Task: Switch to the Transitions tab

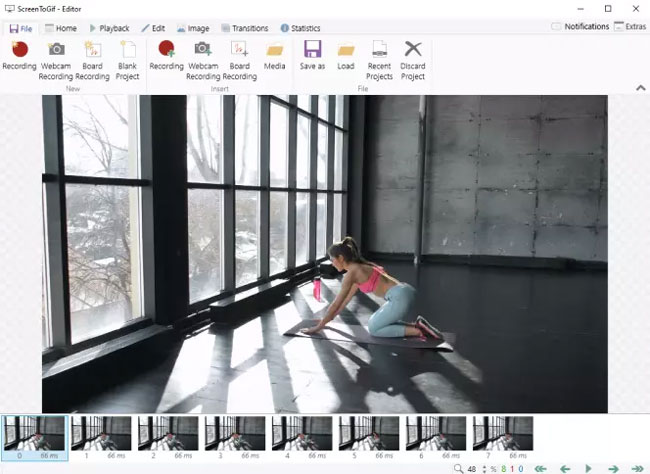Action: (x=245, y=28)
